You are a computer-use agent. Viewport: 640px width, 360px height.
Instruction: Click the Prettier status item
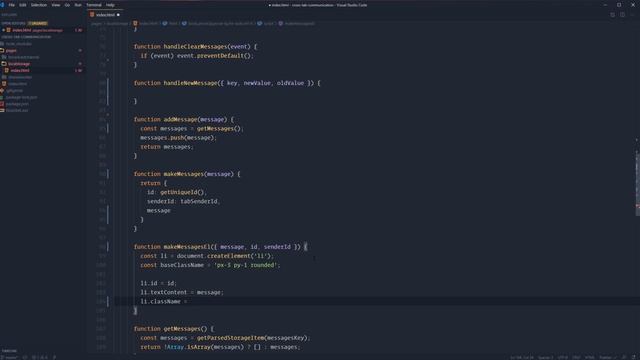(607, 358)
